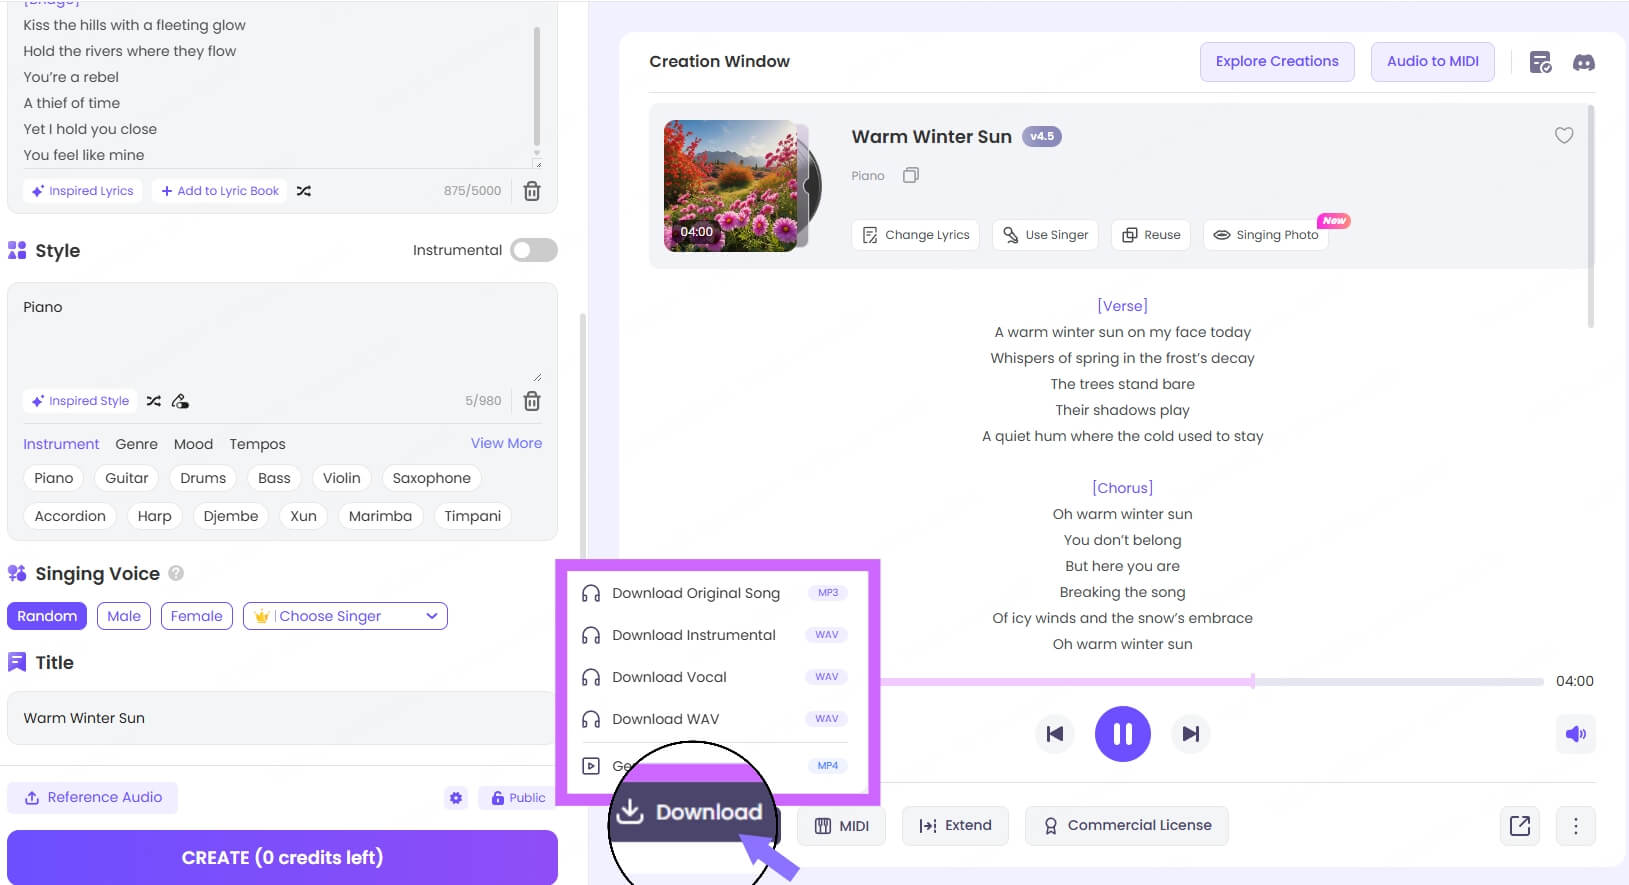Choose Download WAV option

715,719
